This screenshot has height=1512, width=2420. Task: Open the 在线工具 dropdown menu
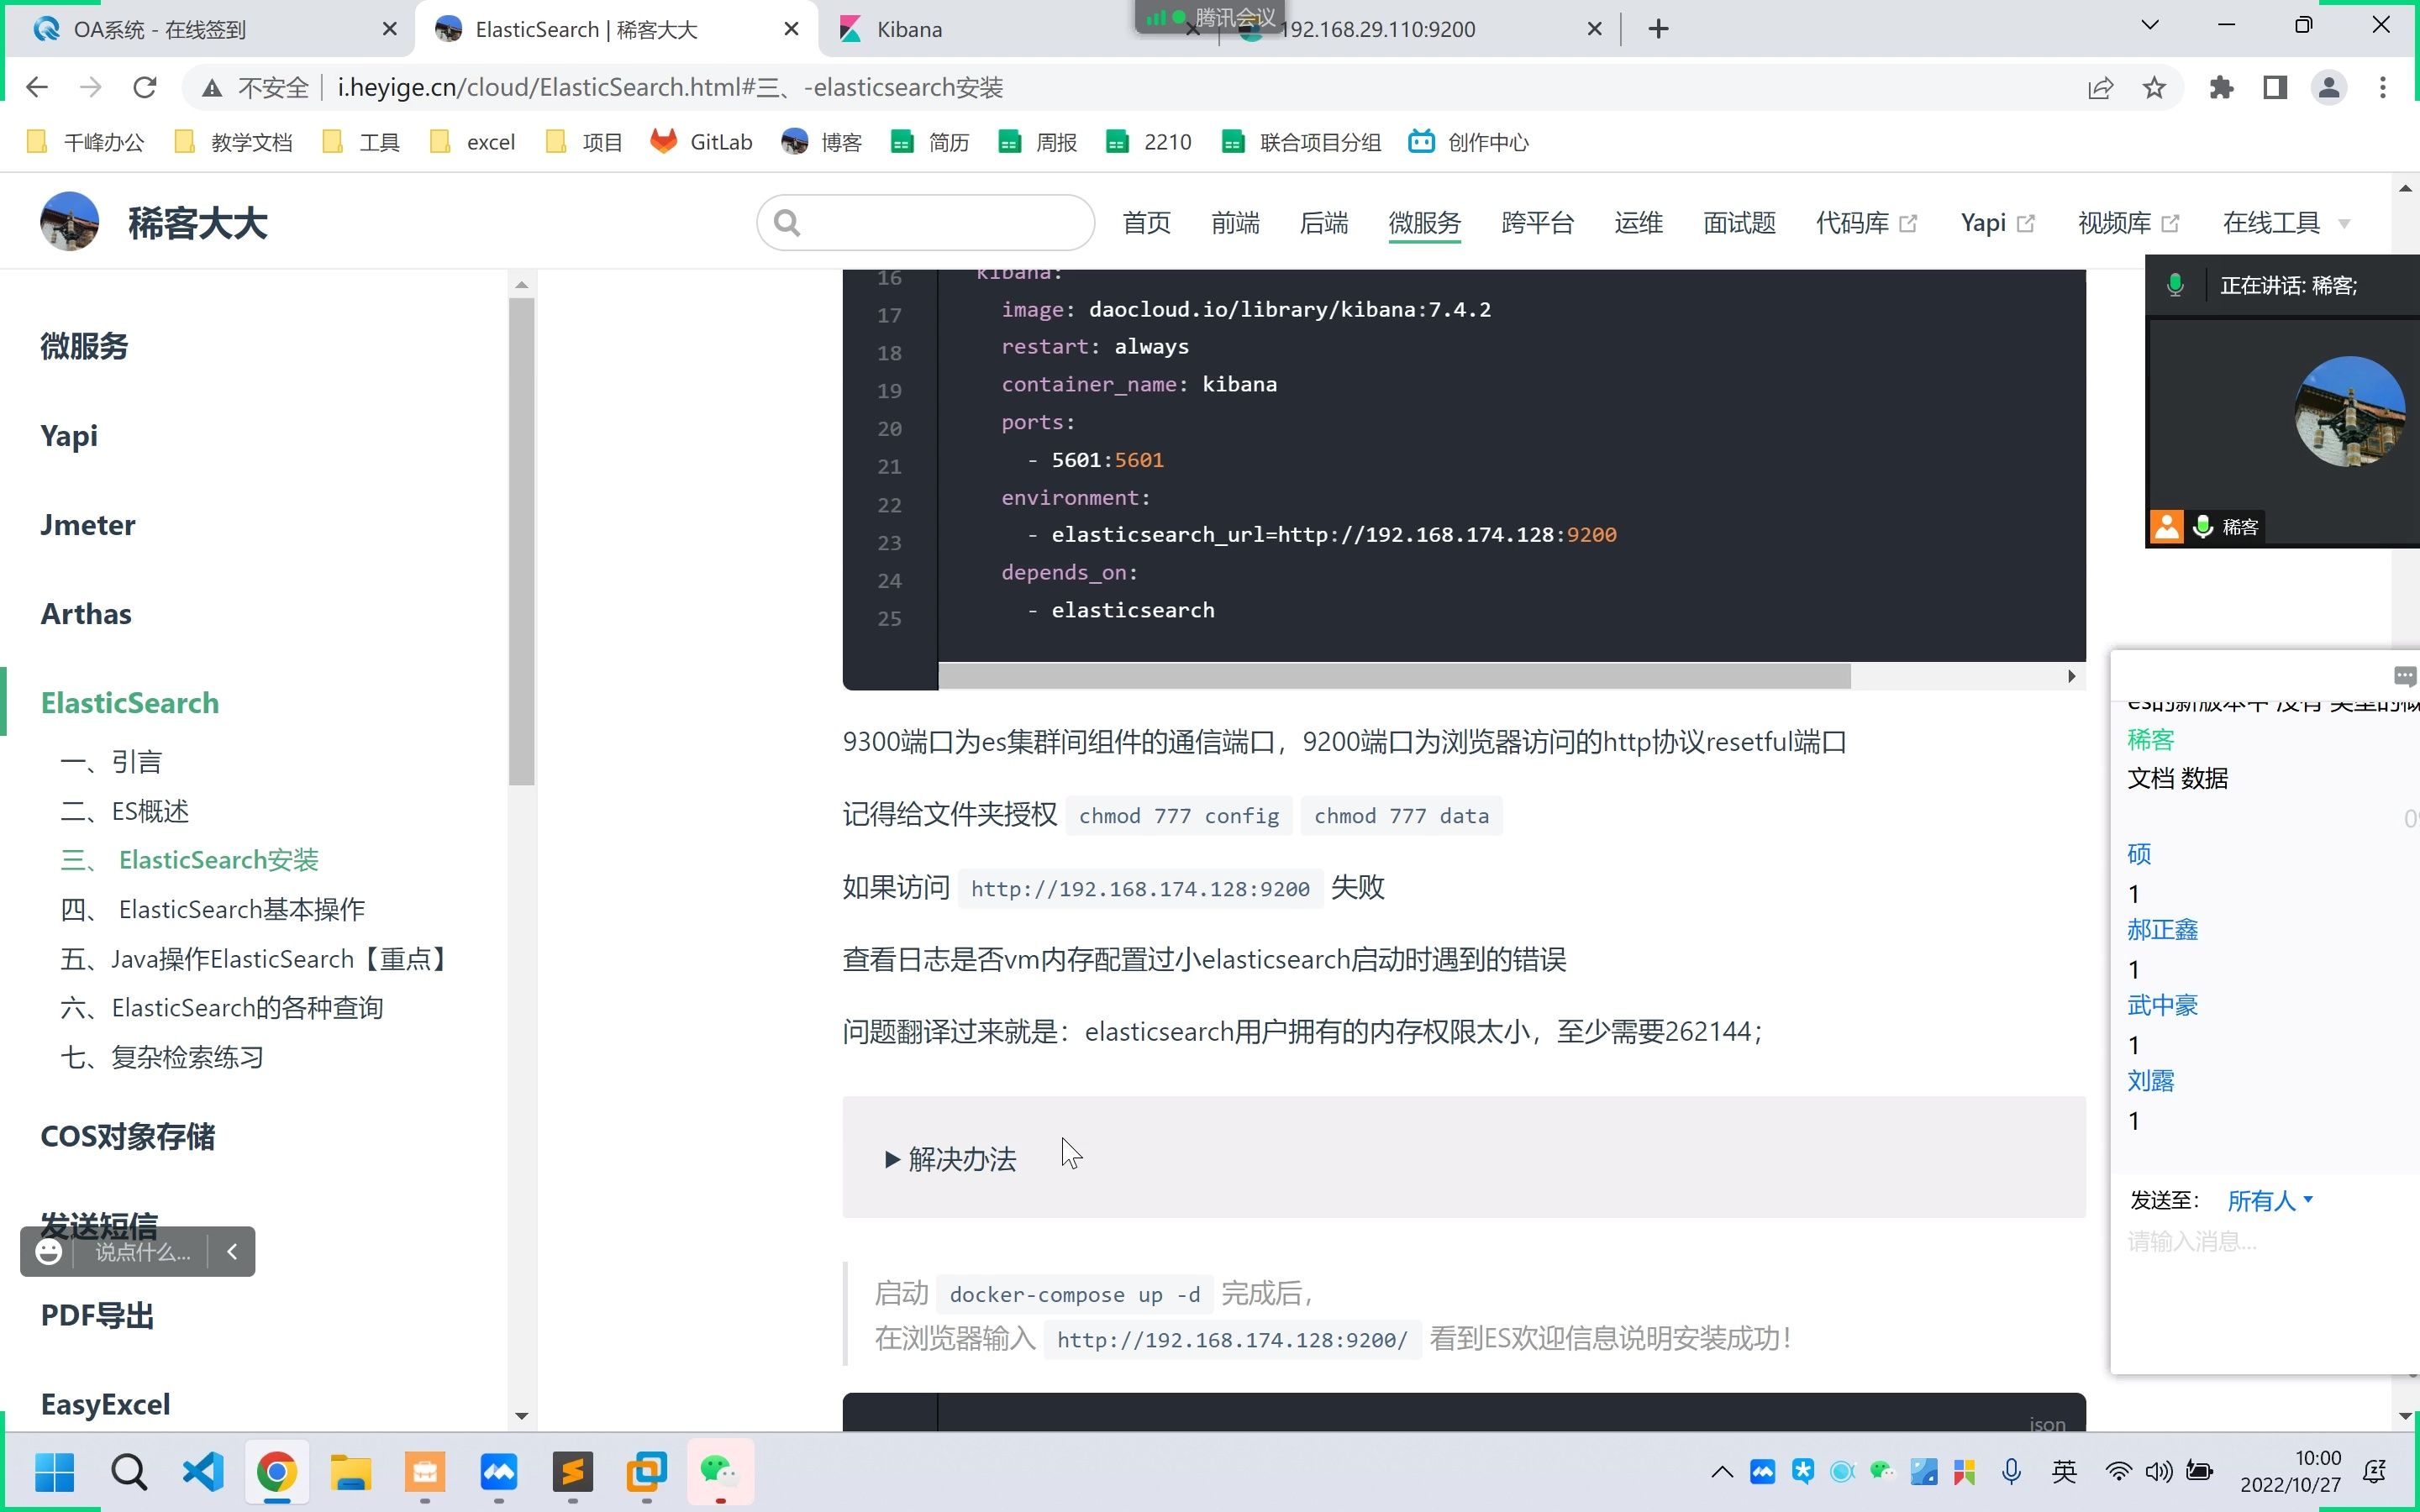coord(2285,222)
